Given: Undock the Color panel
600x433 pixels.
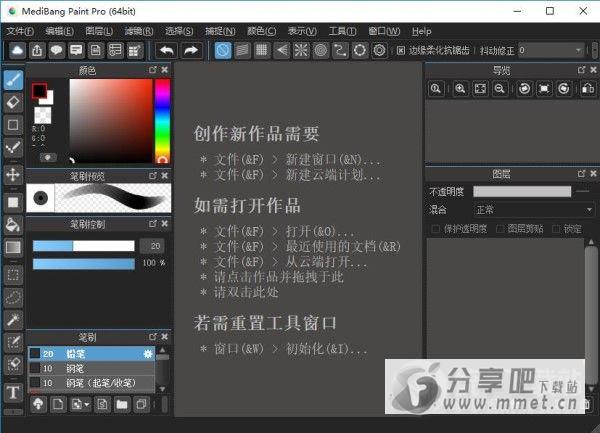Looking at the screenshot, I should pos(153,70).
